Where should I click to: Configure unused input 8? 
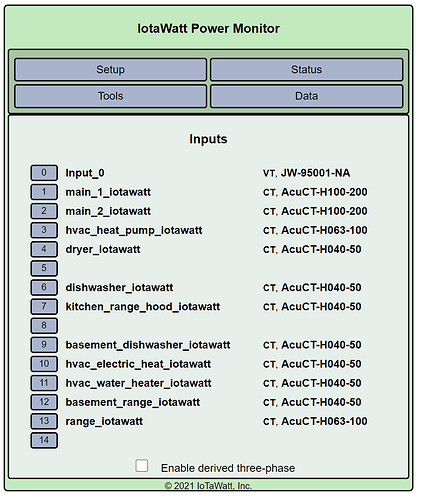point(44,325)
